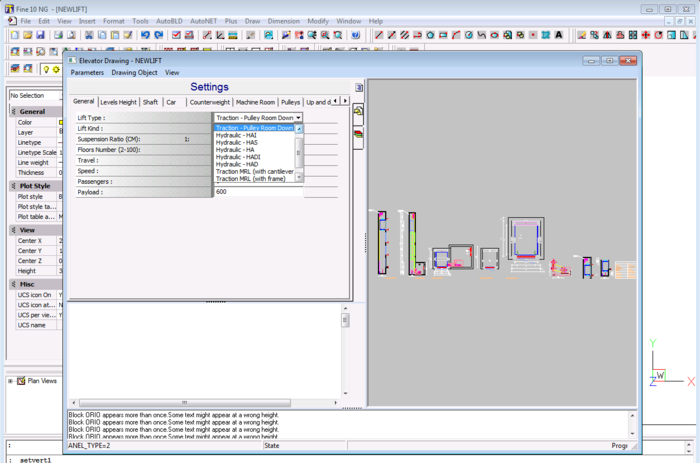Click the light bulb layer icon
Viewport: 700px width, 463px height.
coord(46,69)
